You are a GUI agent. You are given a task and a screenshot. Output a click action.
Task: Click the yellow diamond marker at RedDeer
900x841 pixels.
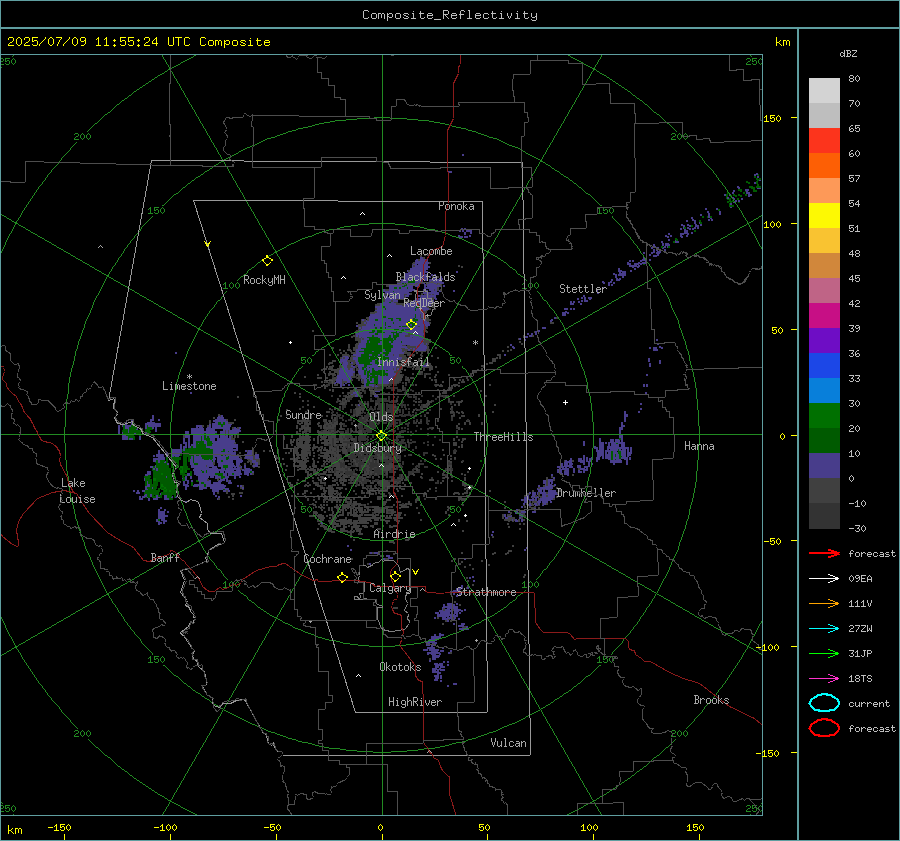tap(411, 325)
